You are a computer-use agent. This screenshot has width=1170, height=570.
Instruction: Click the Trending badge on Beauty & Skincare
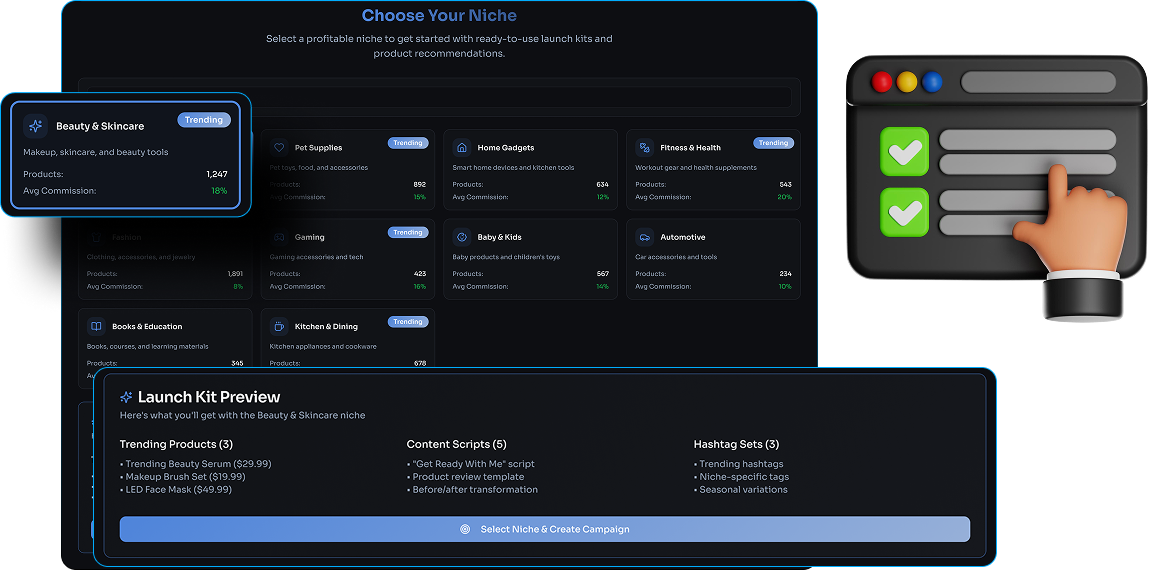(204, 120)
